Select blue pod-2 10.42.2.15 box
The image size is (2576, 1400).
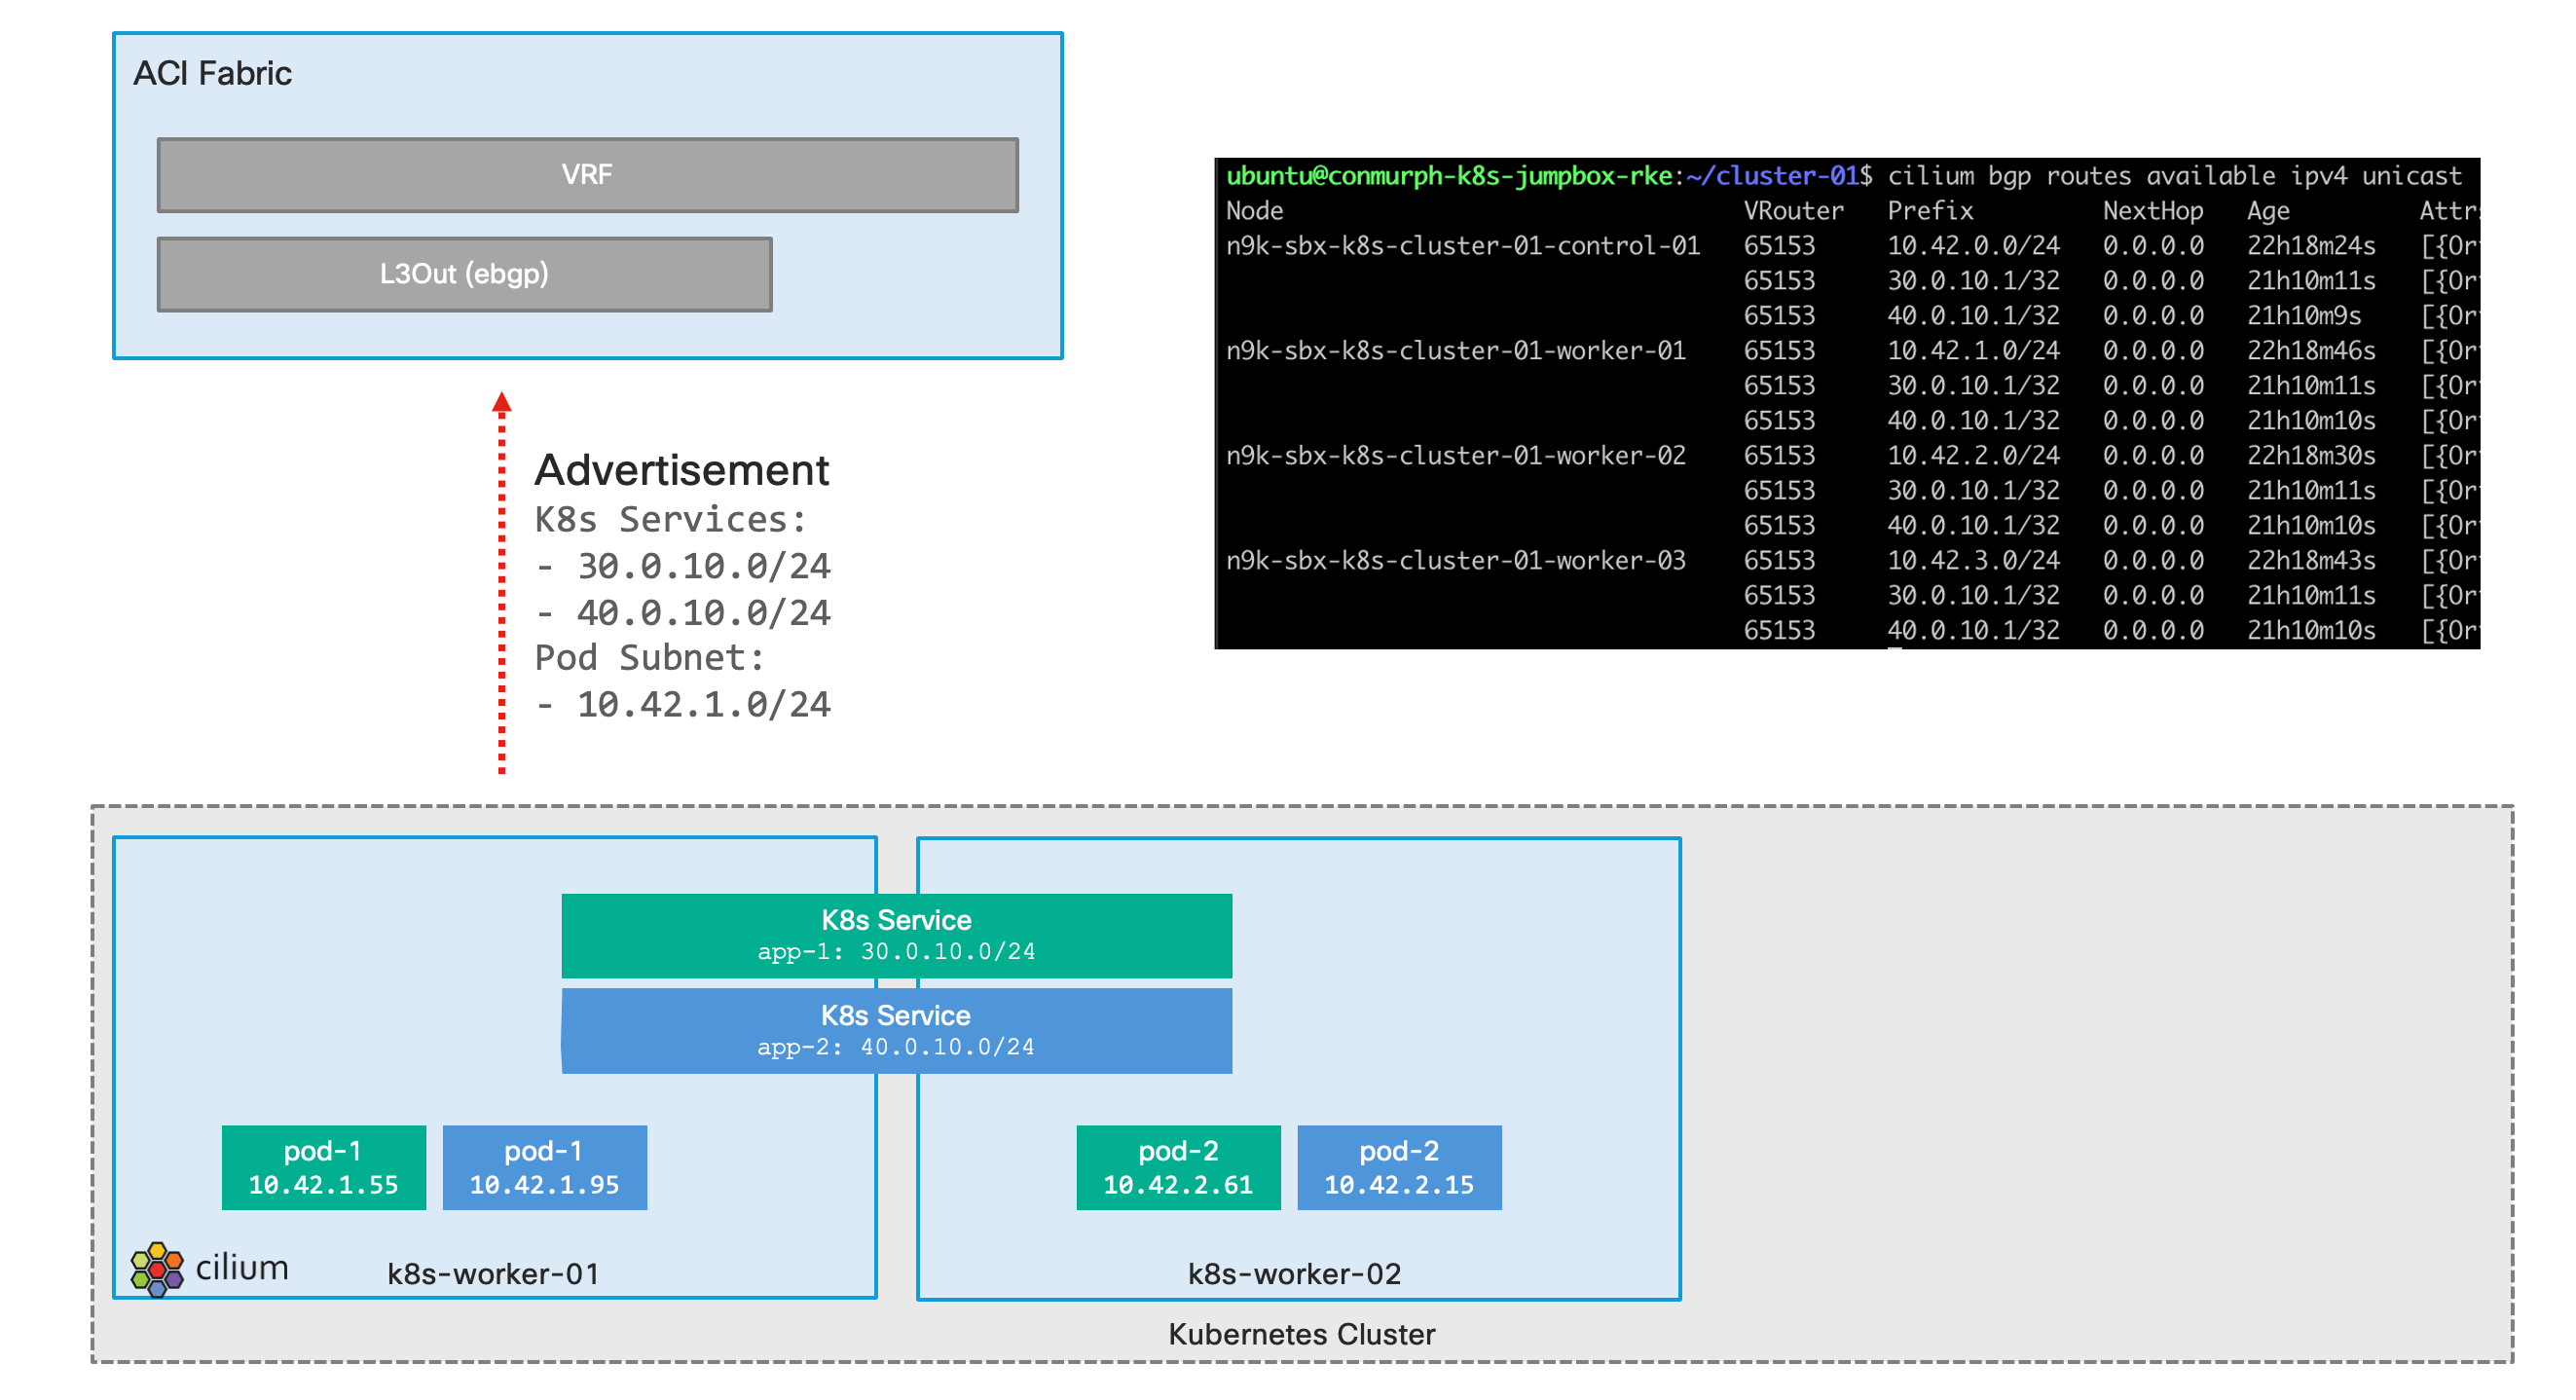[1400, 1168]
